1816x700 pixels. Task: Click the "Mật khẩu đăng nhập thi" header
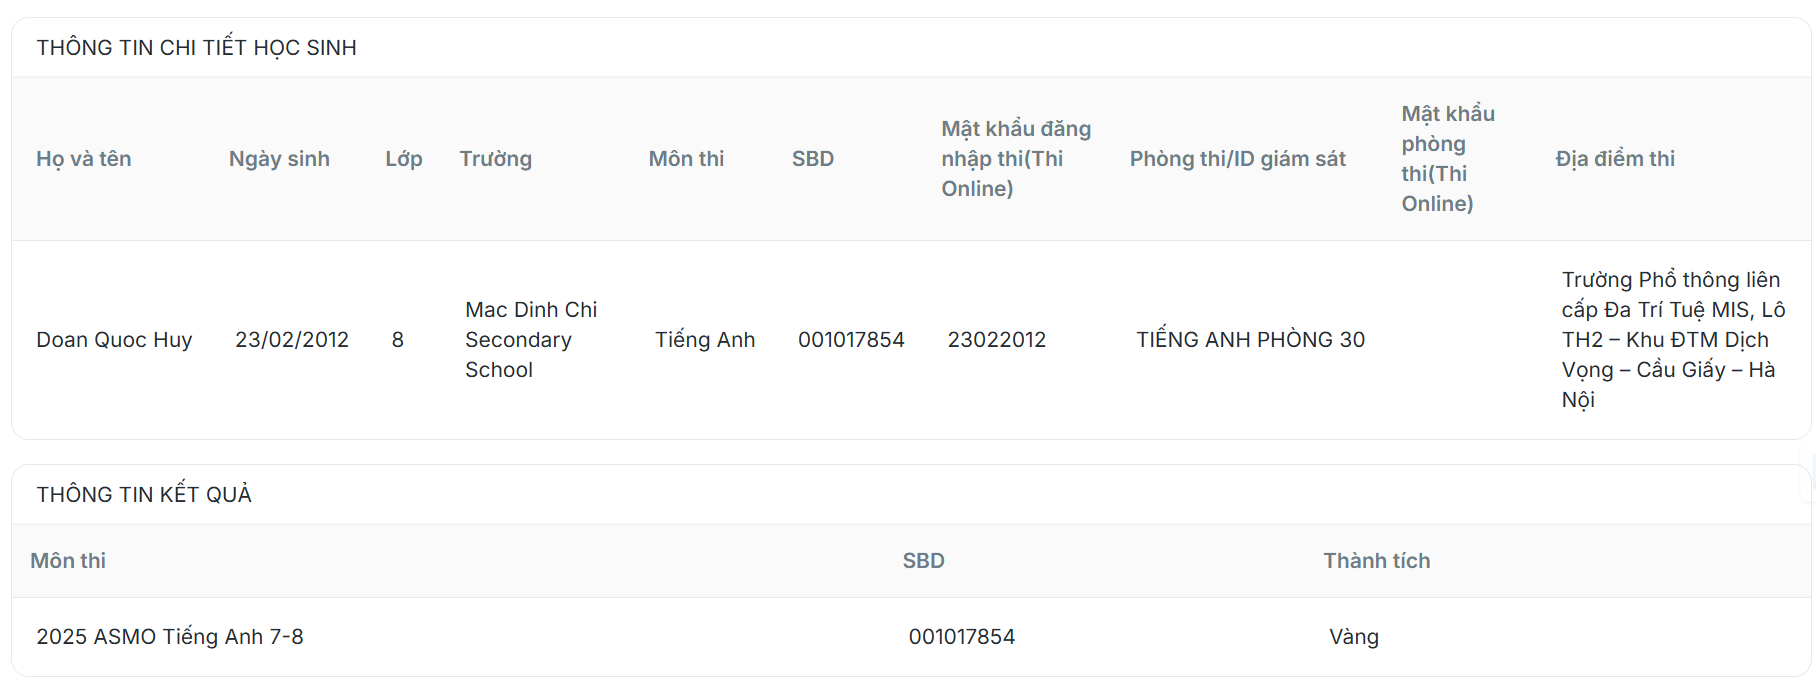tap(1015, 159)
